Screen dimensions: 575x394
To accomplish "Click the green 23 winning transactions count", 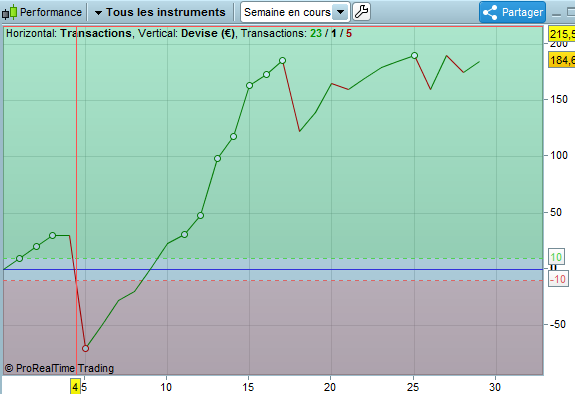I will (316, 33).
